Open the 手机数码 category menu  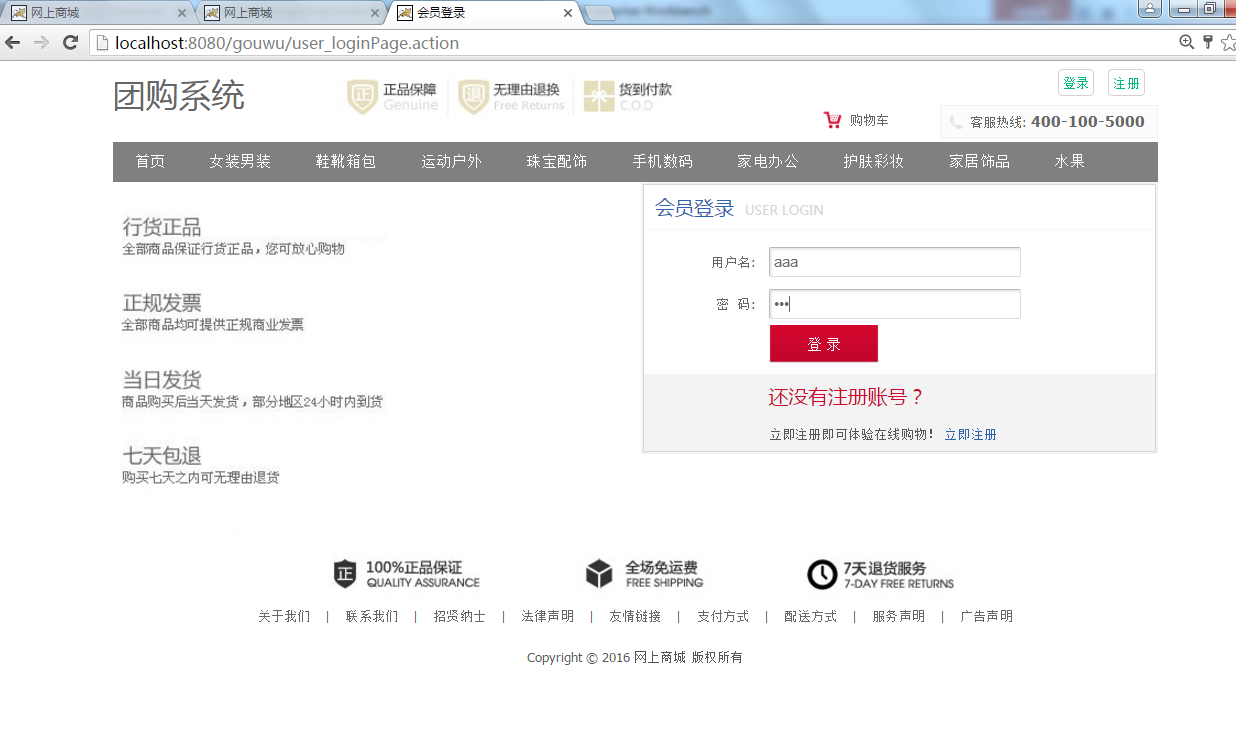pyautogui.click(x=662, y=161)
